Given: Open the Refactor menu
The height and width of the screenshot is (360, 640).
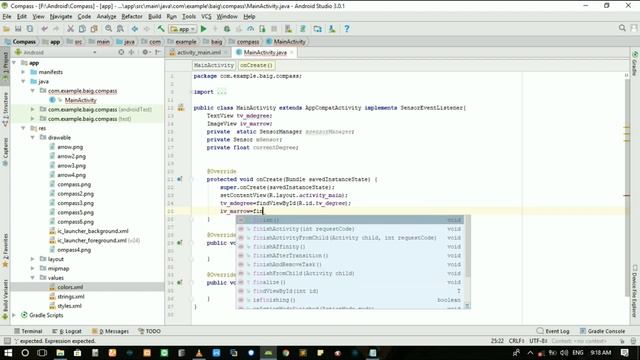Looking at the screenshot, I should coord(132,17).
